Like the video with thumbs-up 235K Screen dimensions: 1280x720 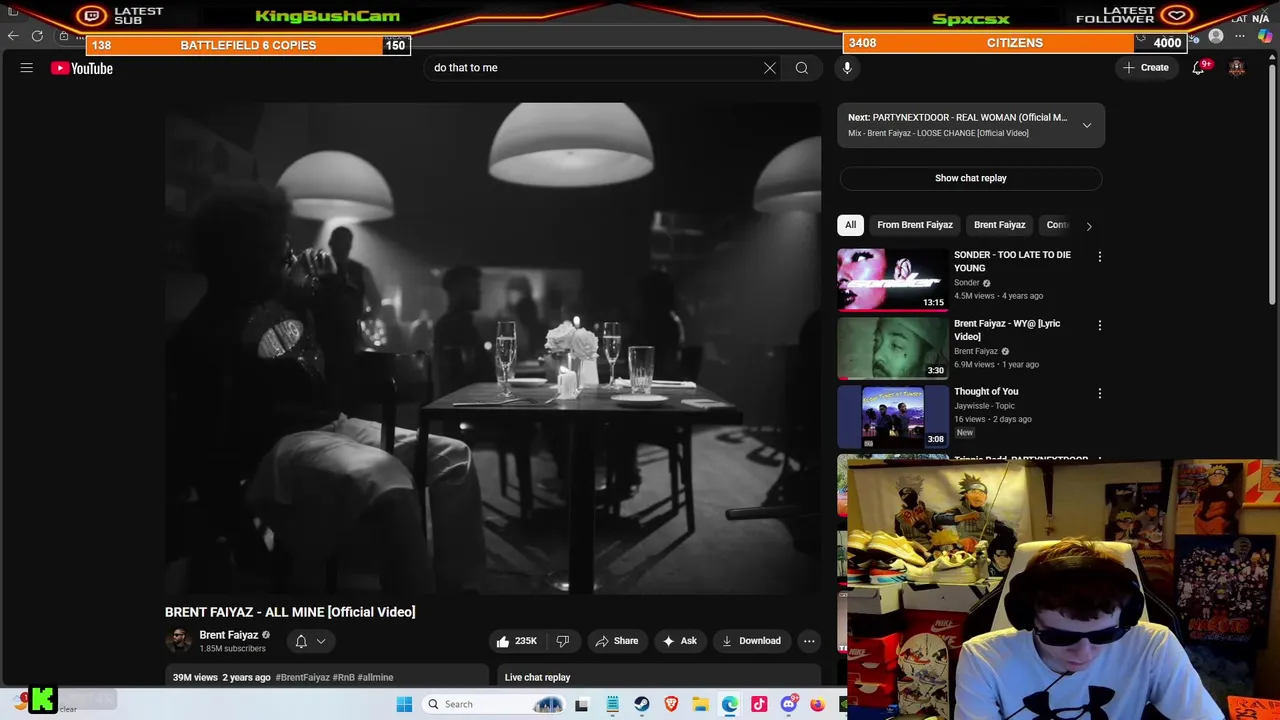tap(516, 641)
